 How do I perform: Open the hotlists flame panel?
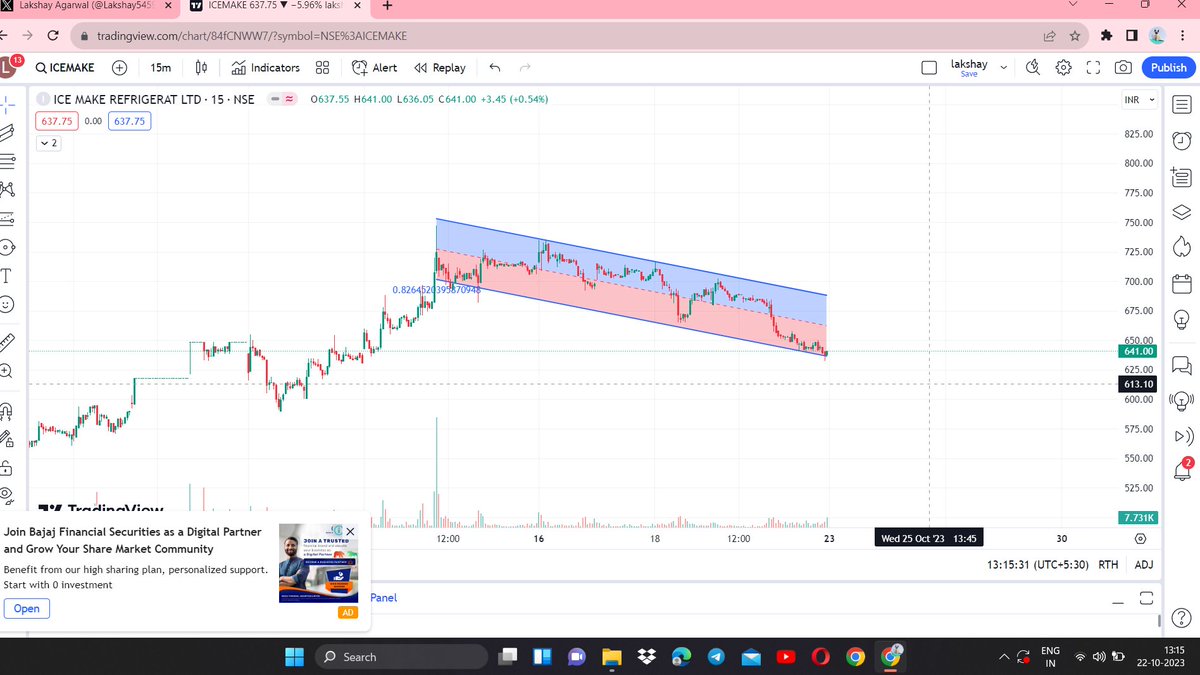point(1182,246)
